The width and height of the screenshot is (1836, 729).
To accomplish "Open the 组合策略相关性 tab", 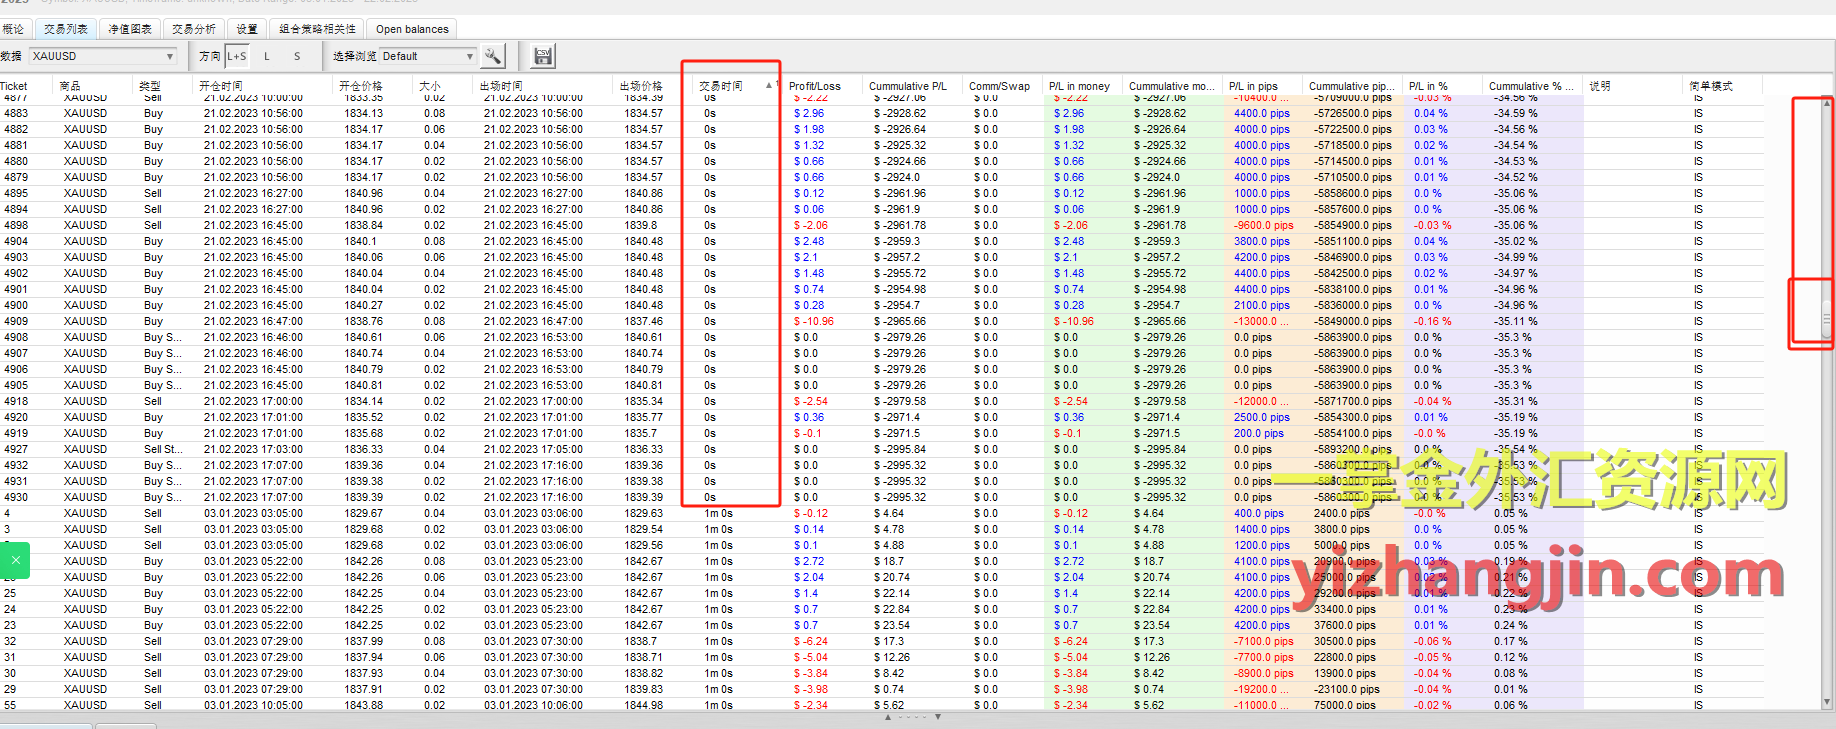I will (317, 29).
